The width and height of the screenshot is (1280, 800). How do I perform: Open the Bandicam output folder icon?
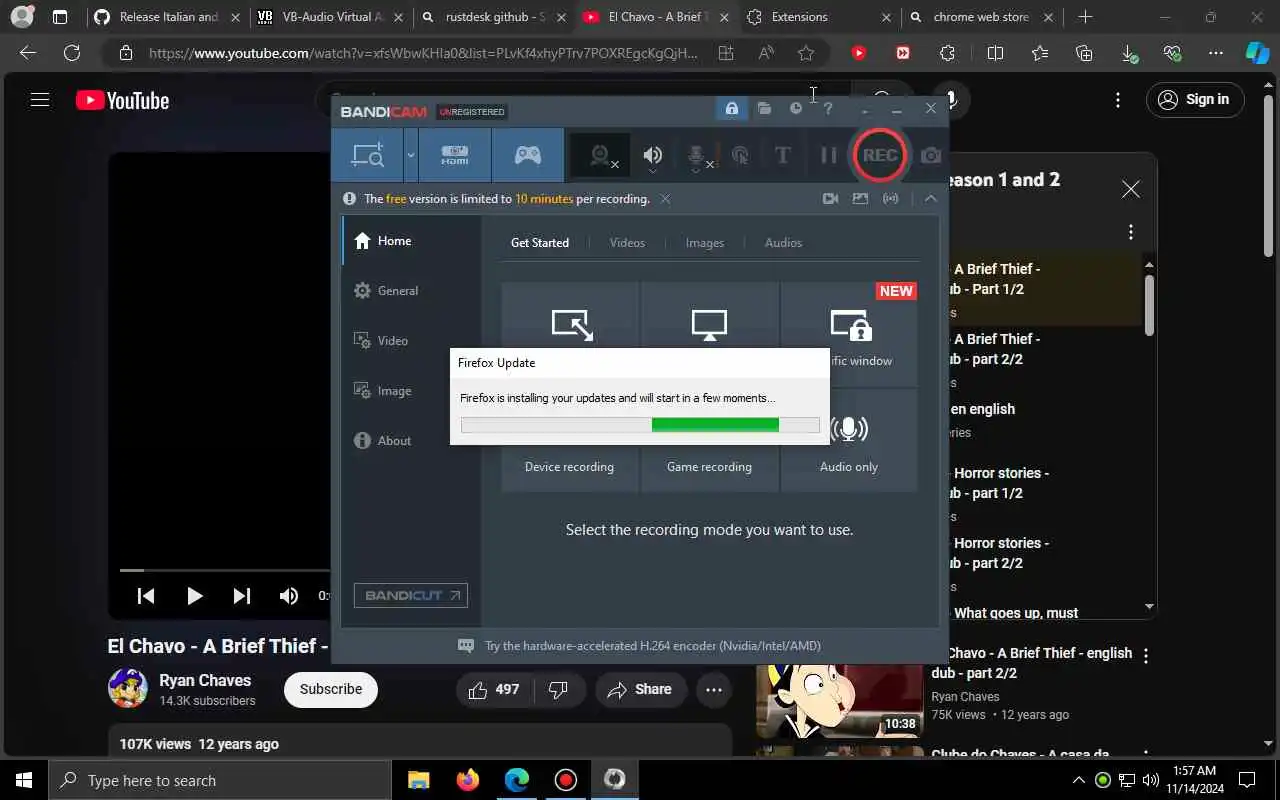click(x=764, y=108)
